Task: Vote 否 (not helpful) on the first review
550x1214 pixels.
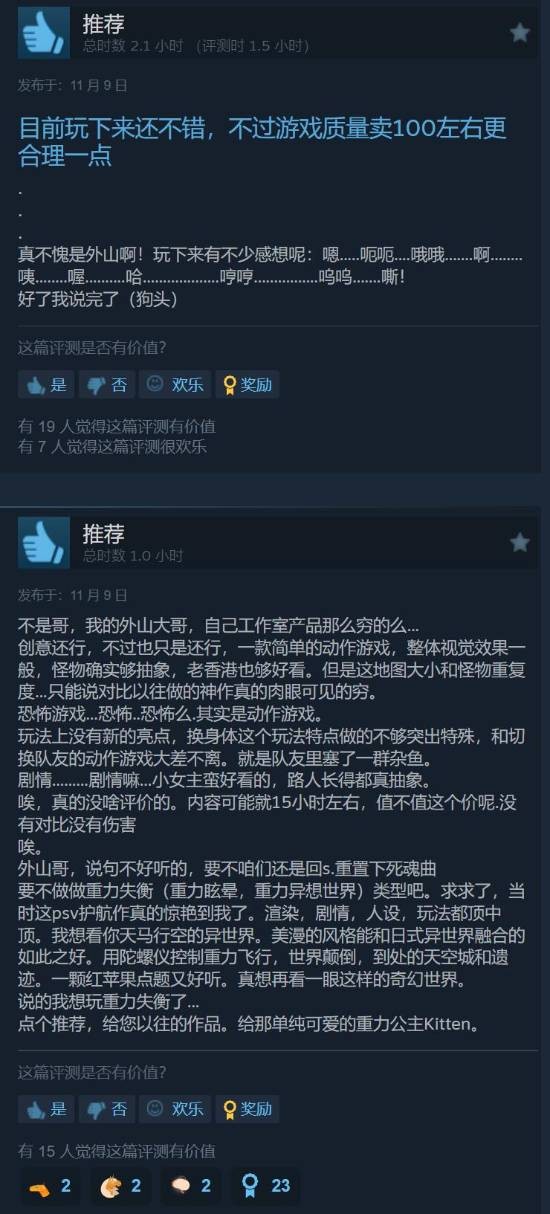Action: pos(107,384)
